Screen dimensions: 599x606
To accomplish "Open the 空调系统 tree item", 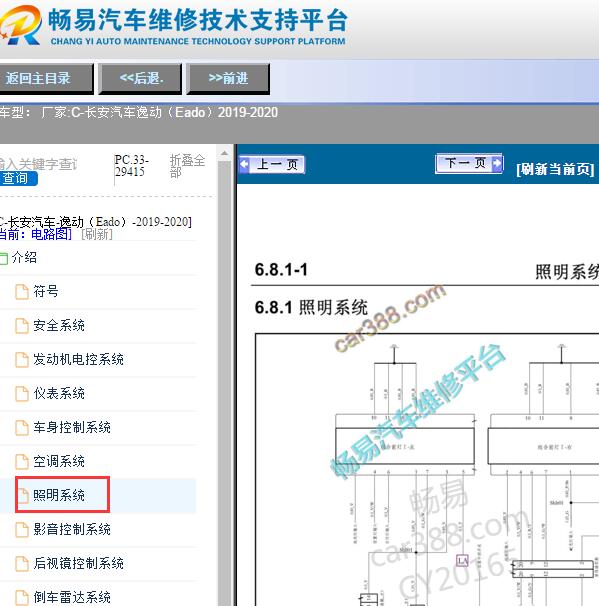I will [x=59, y=461].
